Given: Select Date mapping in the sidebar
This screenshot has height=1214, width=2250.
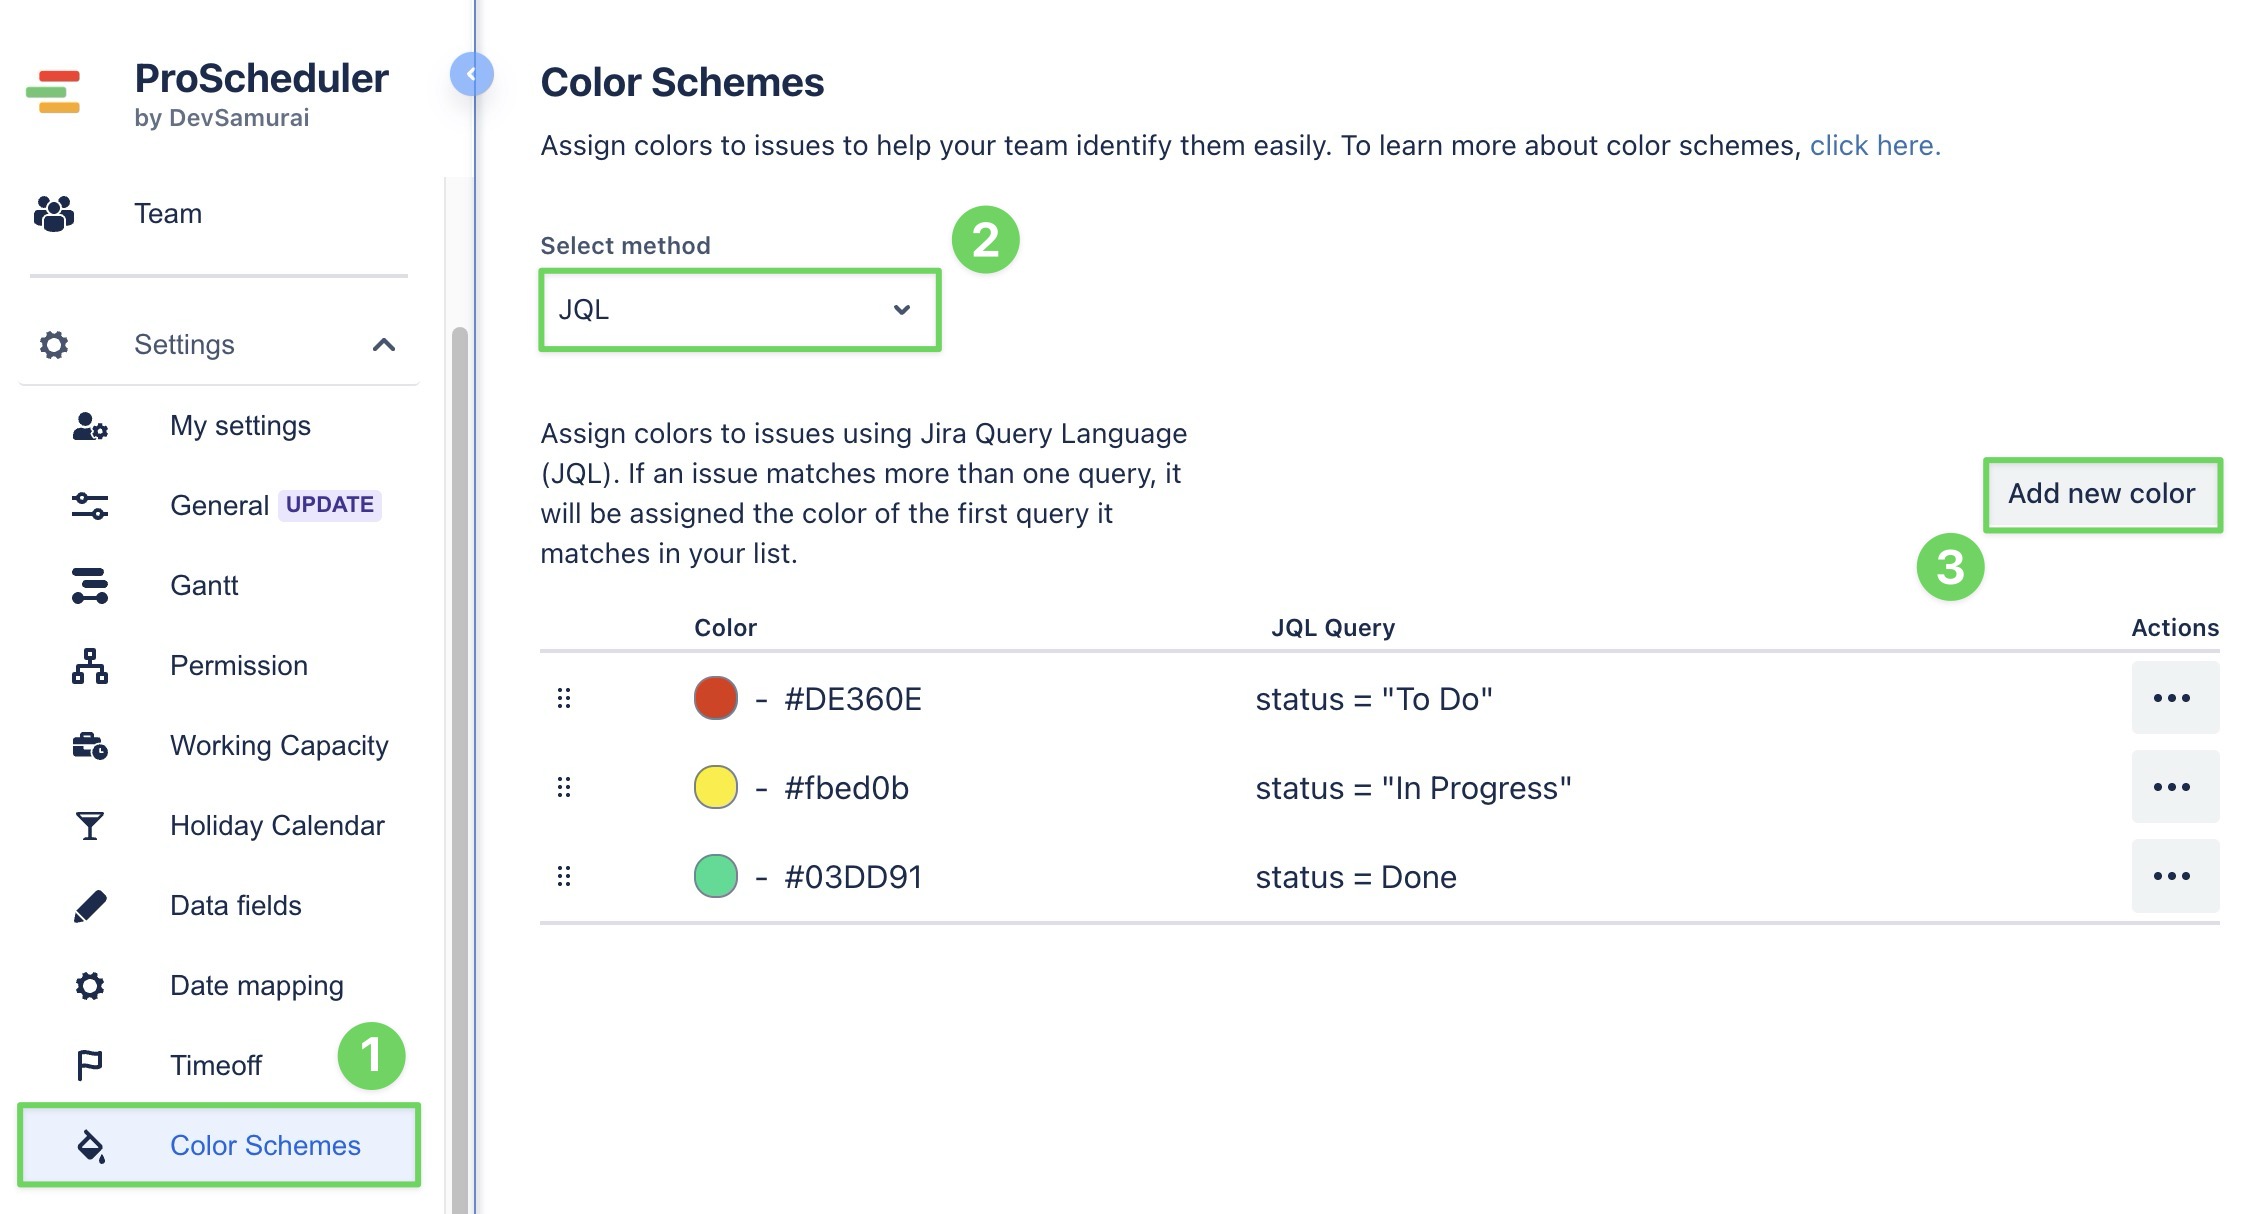Looking at the screenshot, I should click(x=256, y=985).
